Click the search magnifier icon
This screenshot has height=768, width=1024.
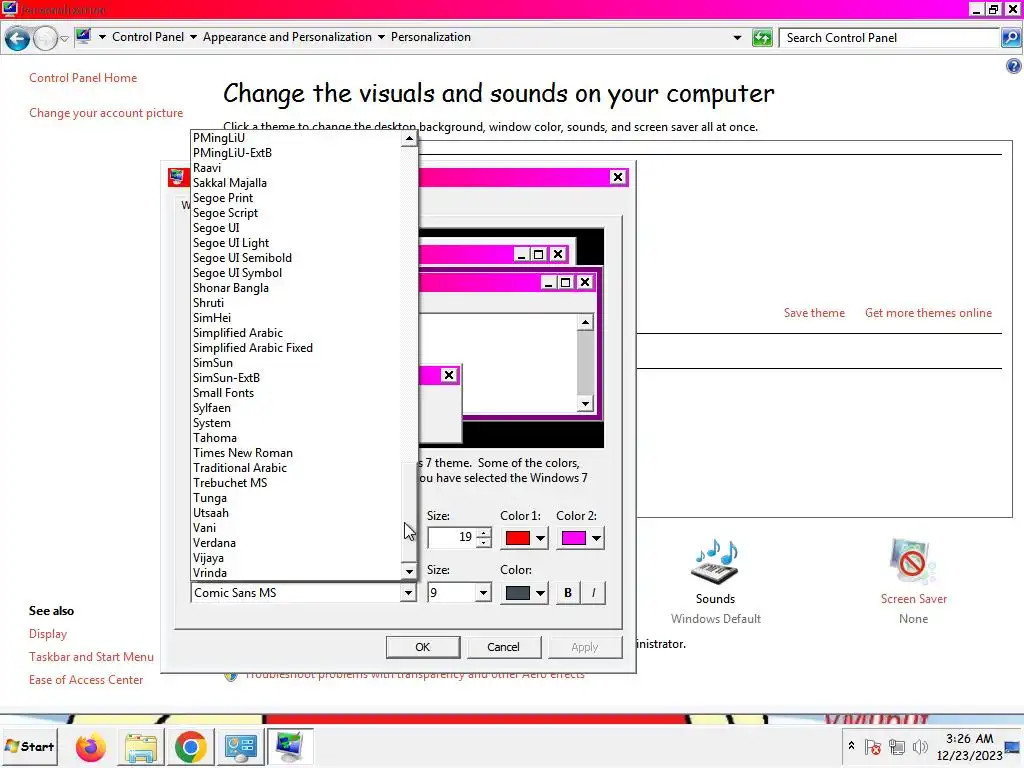[x=1010, y=38]
